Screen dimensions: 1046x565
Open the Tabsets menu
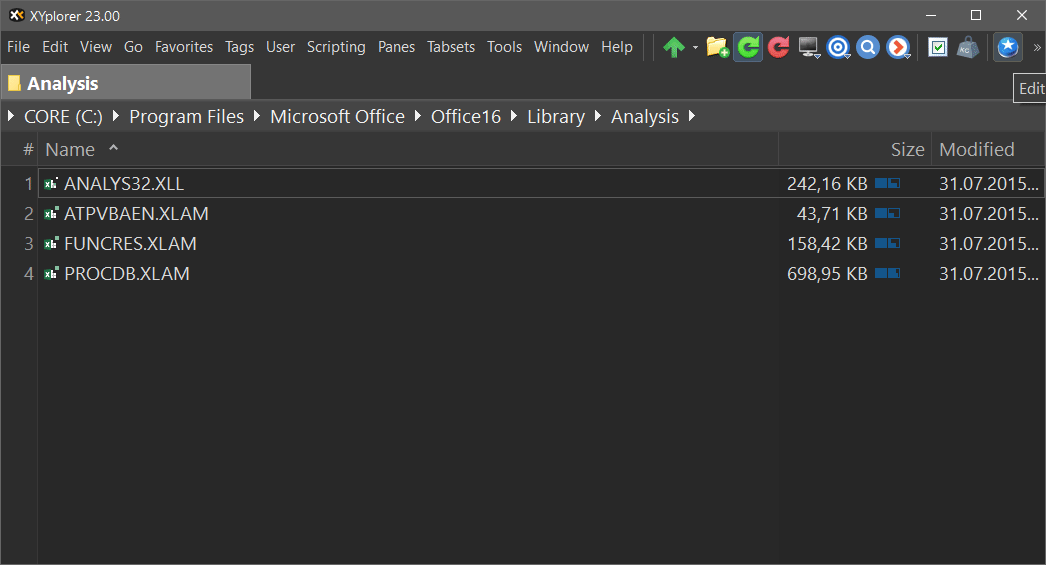pos(451,47)
